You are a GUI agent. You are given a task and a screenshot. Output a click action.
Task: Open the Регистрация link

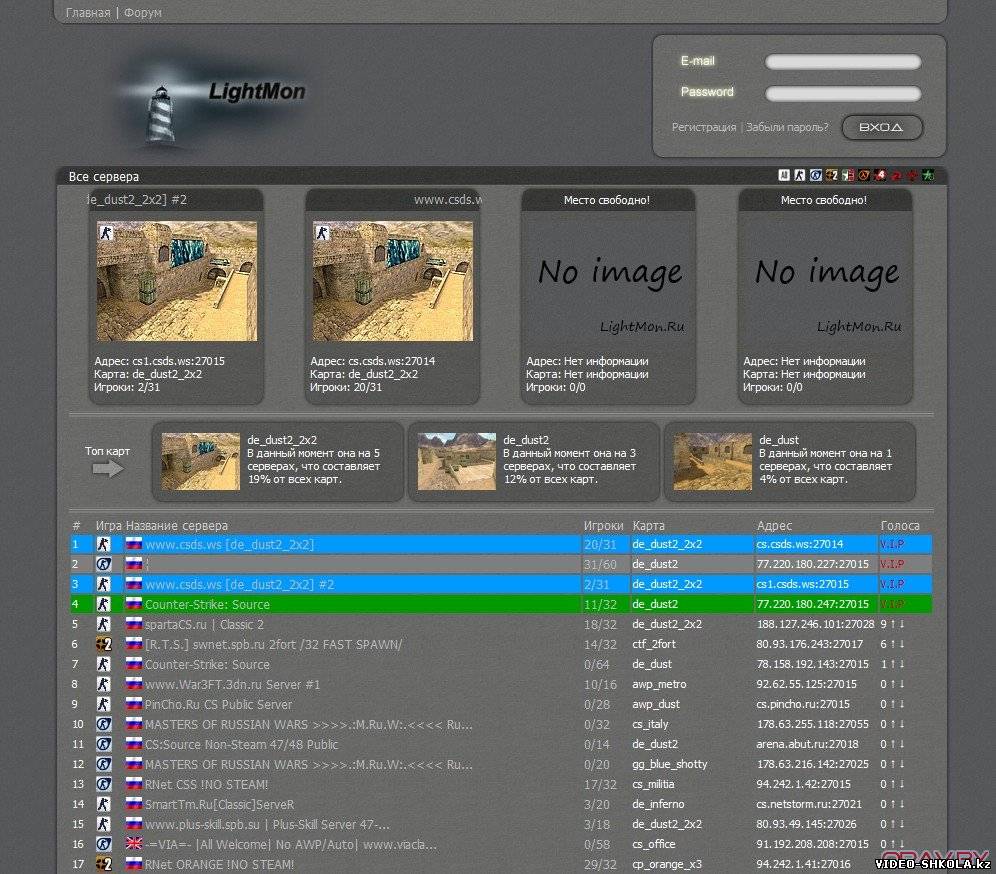pyautogui.click(x=704, y=127)
